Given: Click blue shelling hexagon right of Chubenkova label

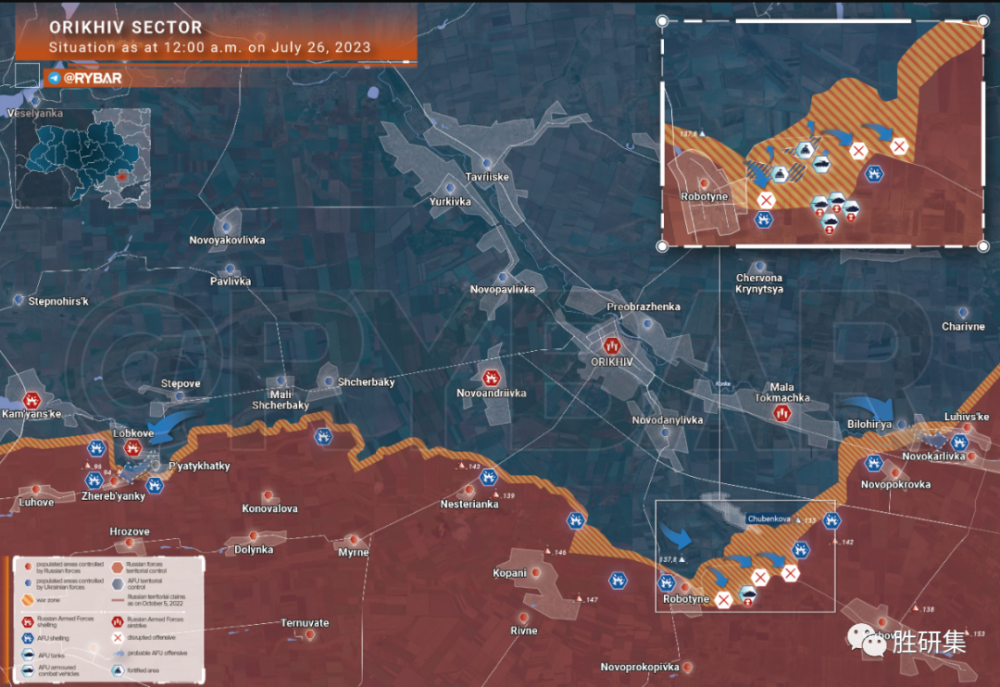Looking at the screenshot, I should click(831, 521).
